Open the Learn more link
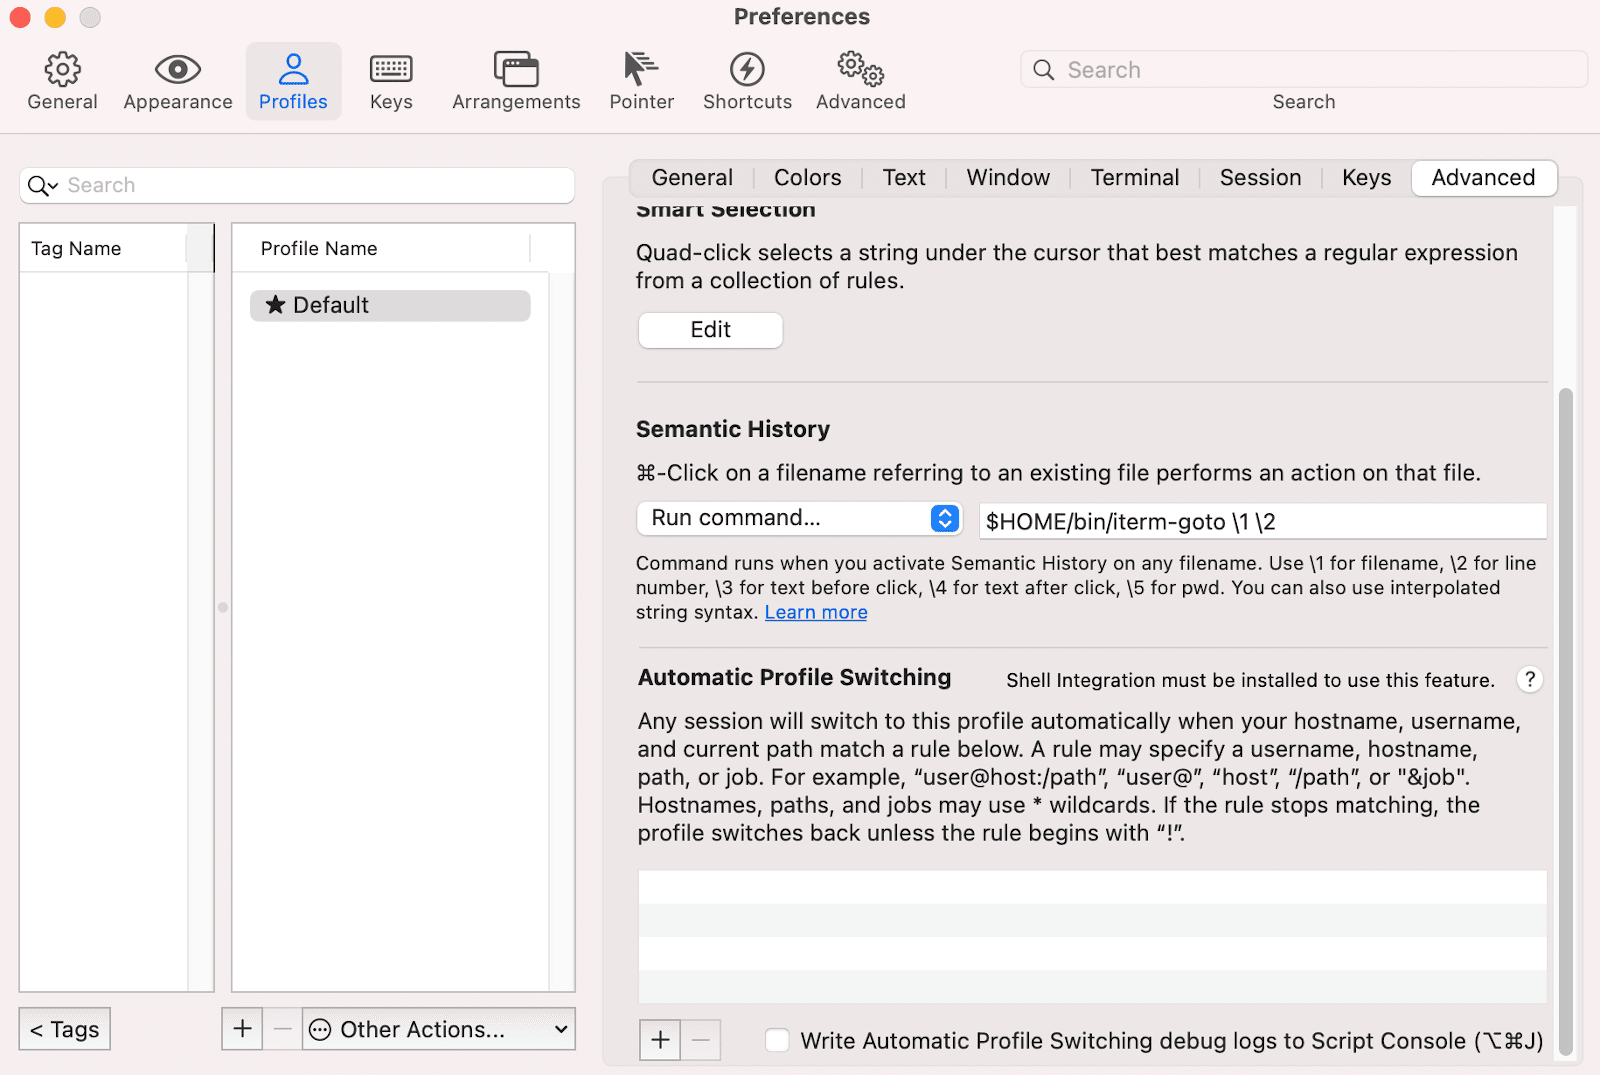1600x1075 pixels. [816, 613]
